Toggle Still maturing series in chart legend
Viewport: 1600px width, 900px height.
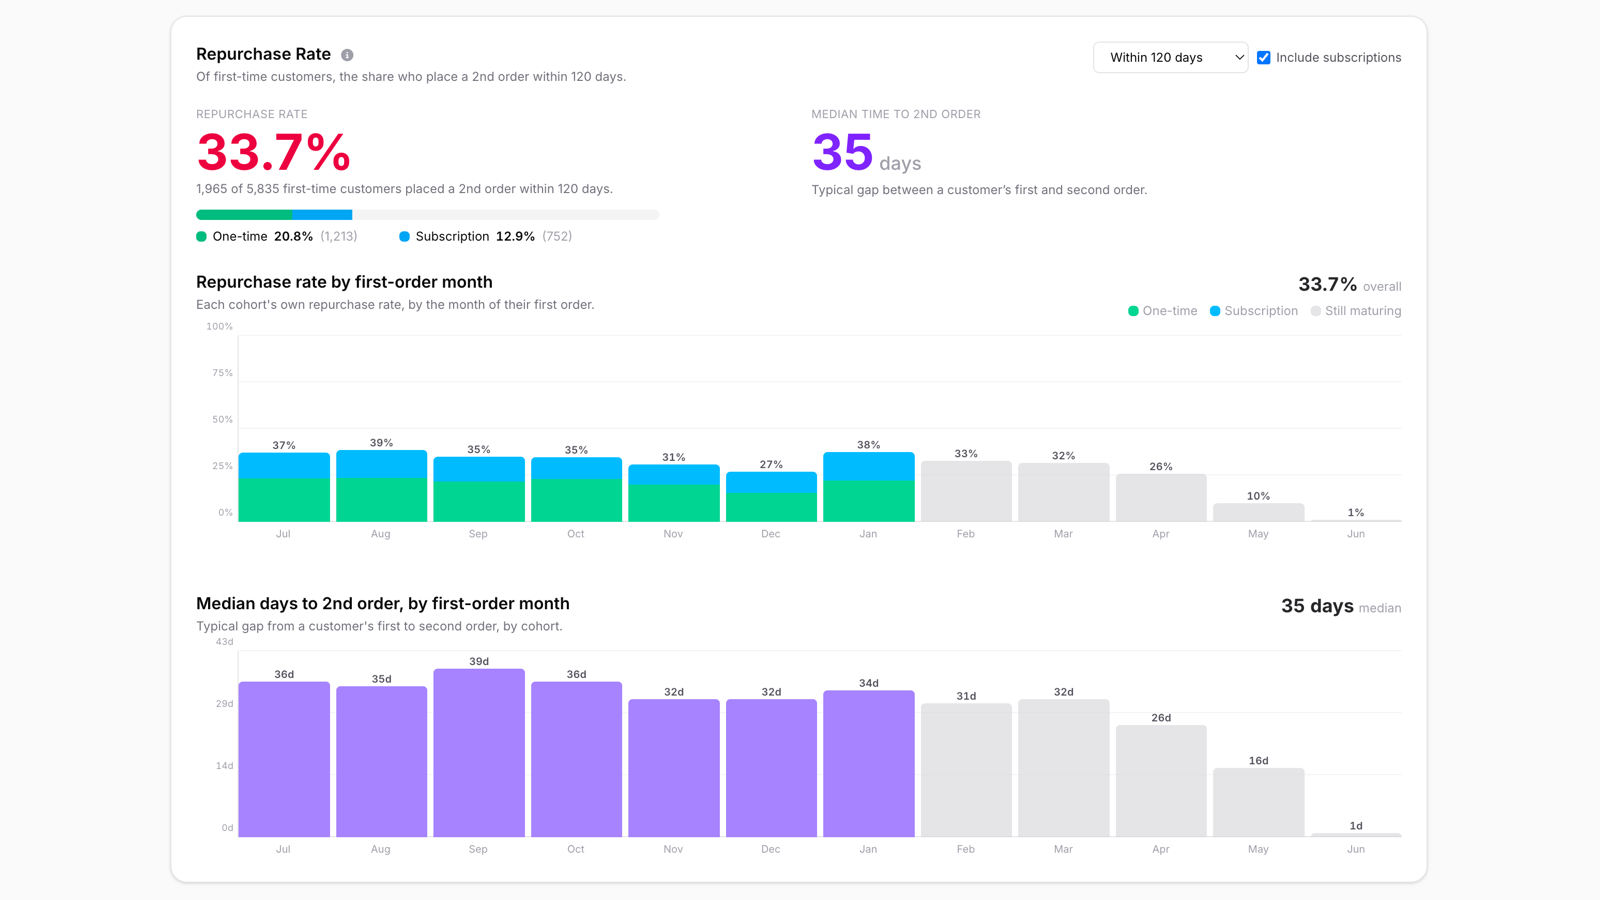click(x=1355, y=311)
